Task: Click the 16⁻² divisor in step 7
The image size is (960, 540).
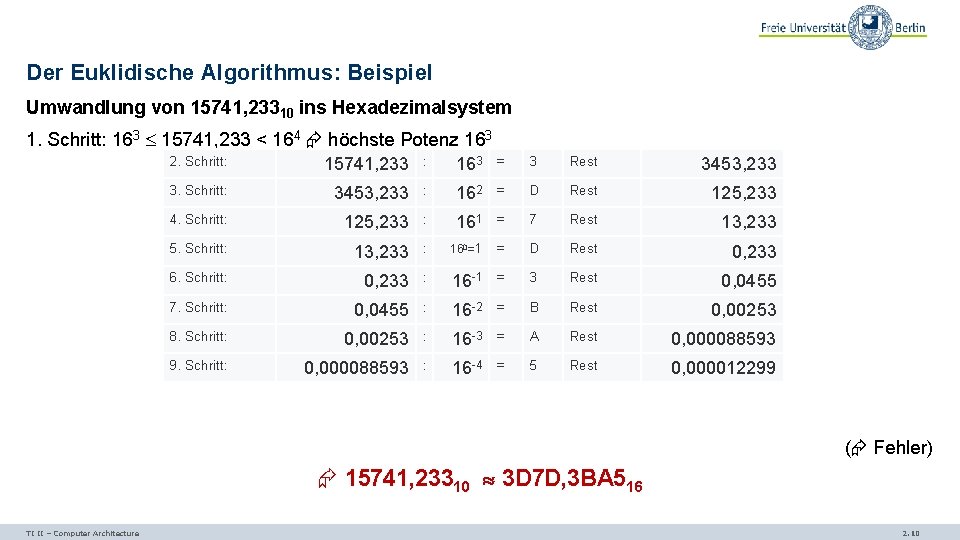Action: tap(467, 309)
